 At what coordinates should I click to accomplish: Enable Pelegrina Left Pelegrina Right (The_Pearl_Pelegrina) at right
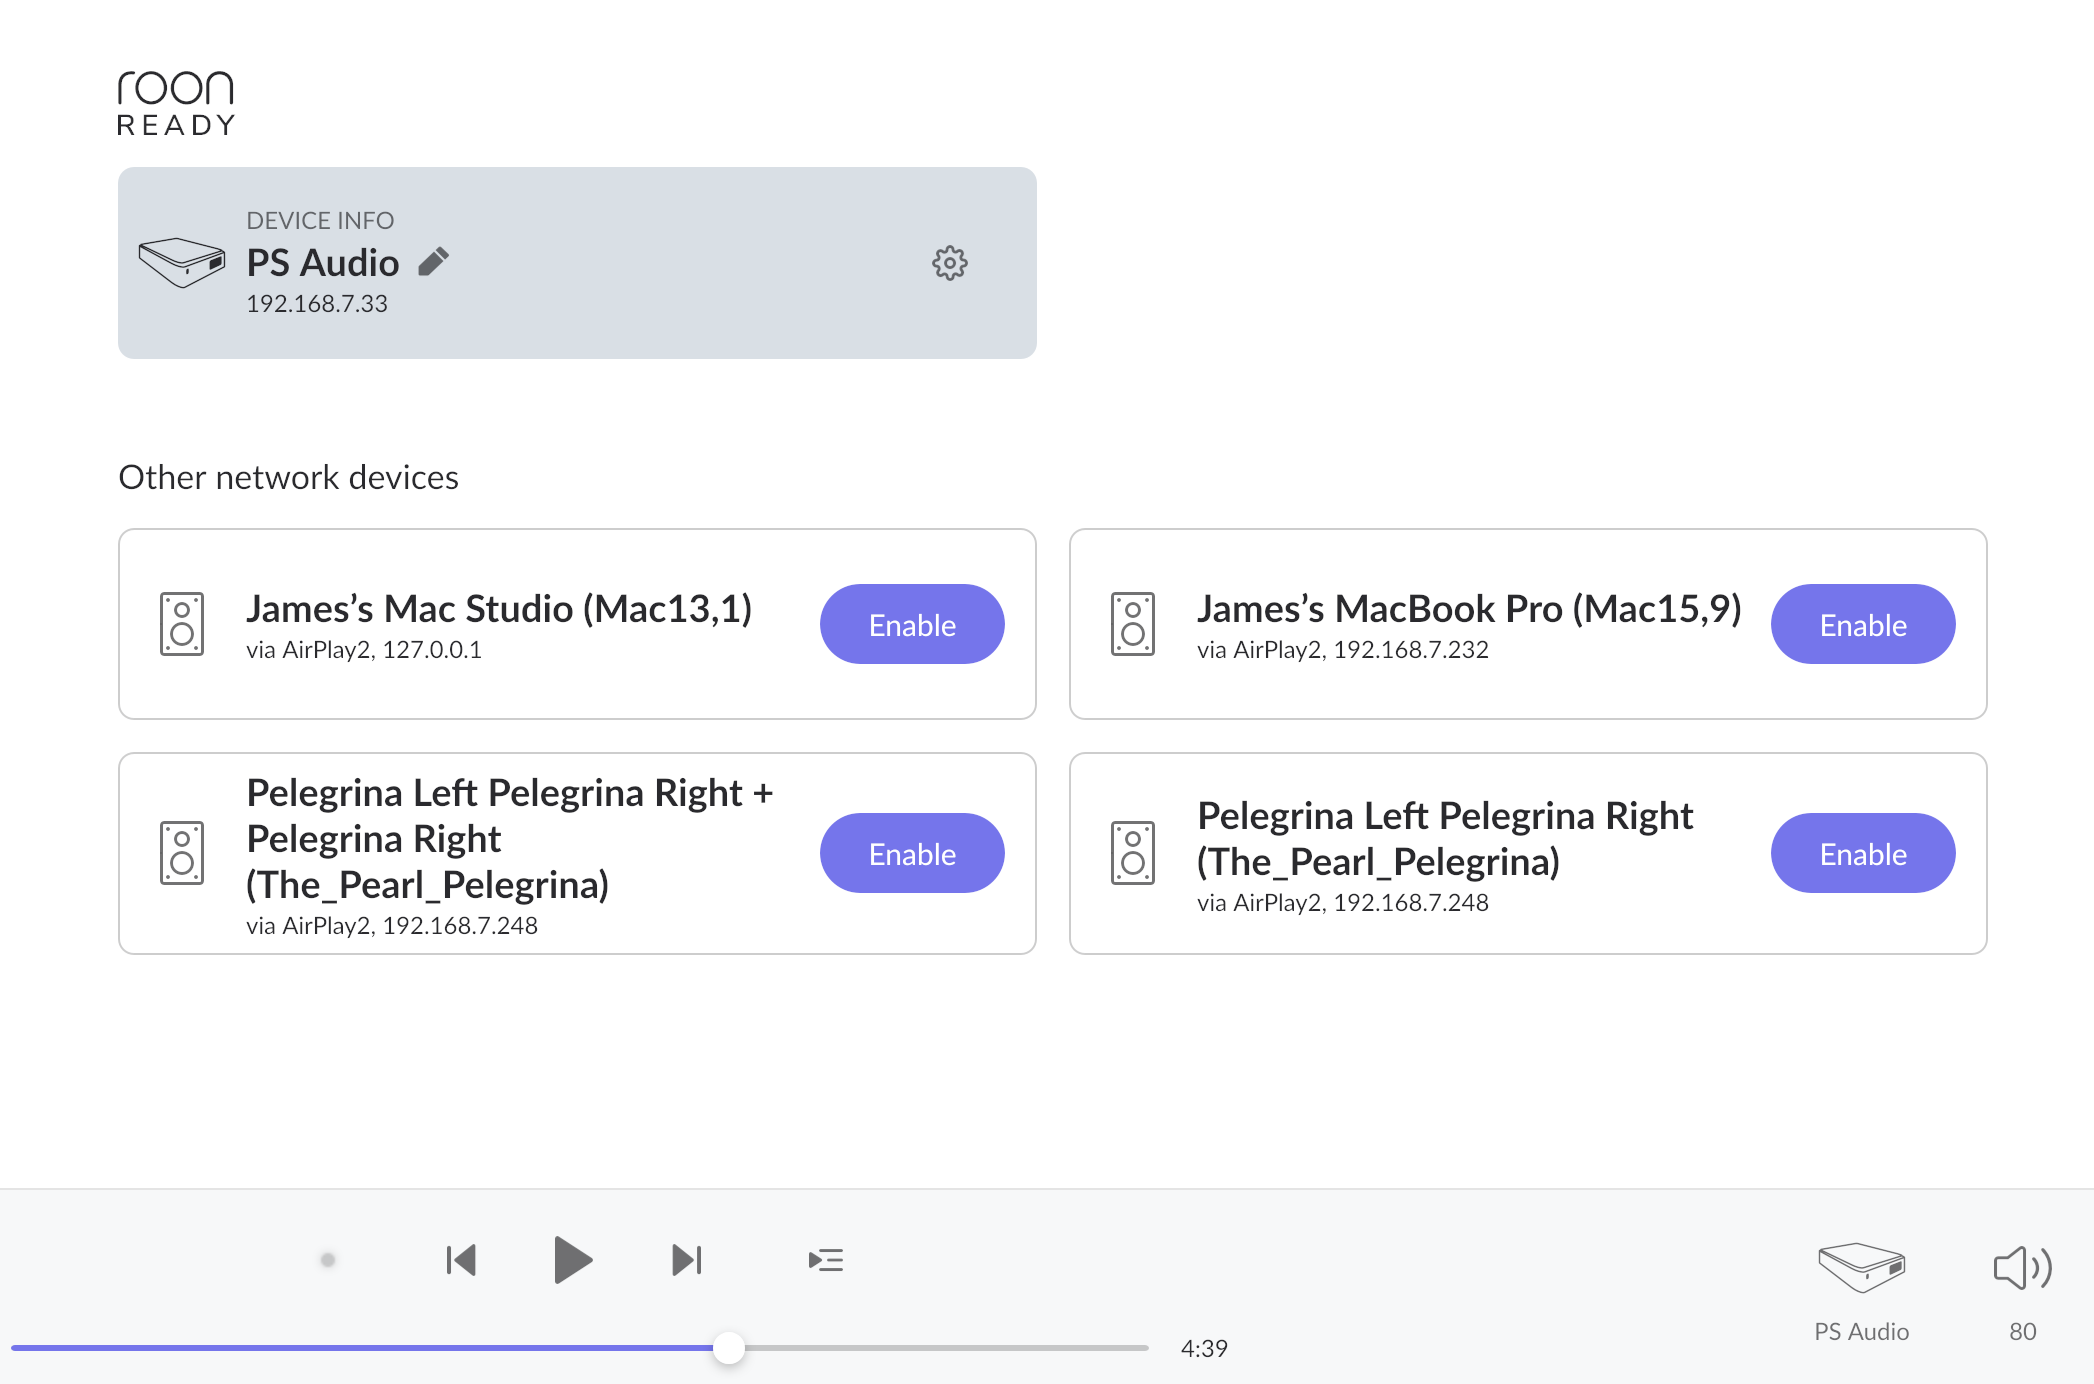click(1863, 853)
